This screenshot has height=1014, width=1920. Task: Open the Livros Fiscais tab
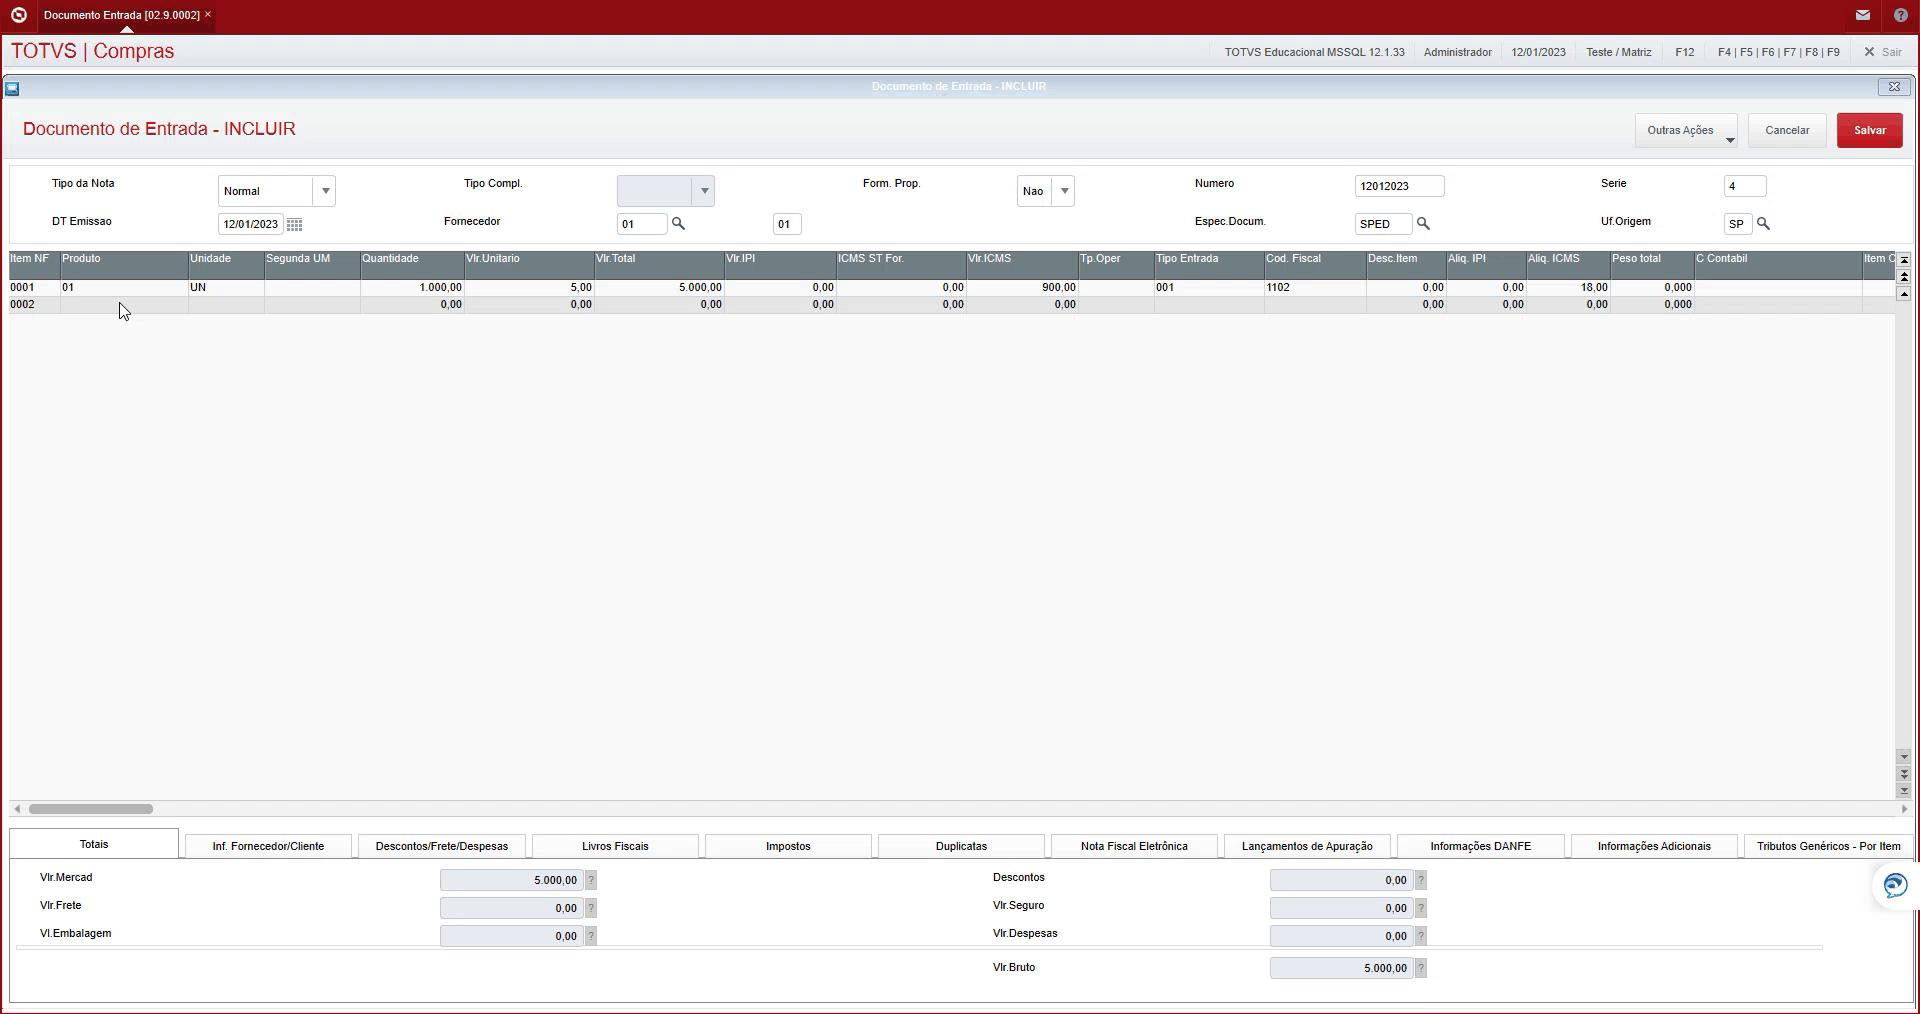pos(615,846)
